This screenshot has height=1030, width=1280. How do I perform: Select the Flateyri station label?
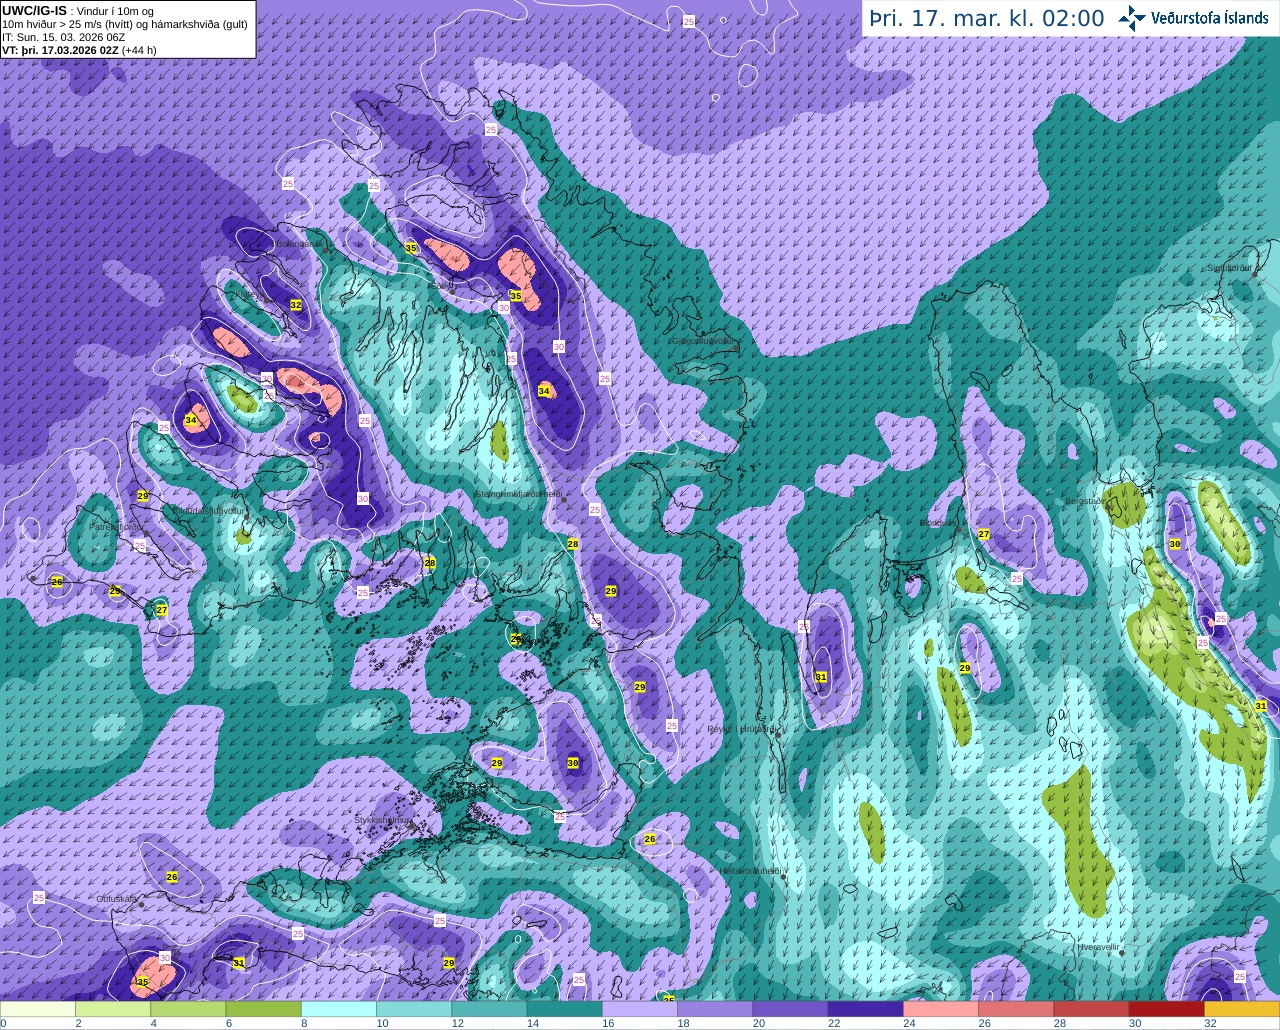(x=251, y=294)
